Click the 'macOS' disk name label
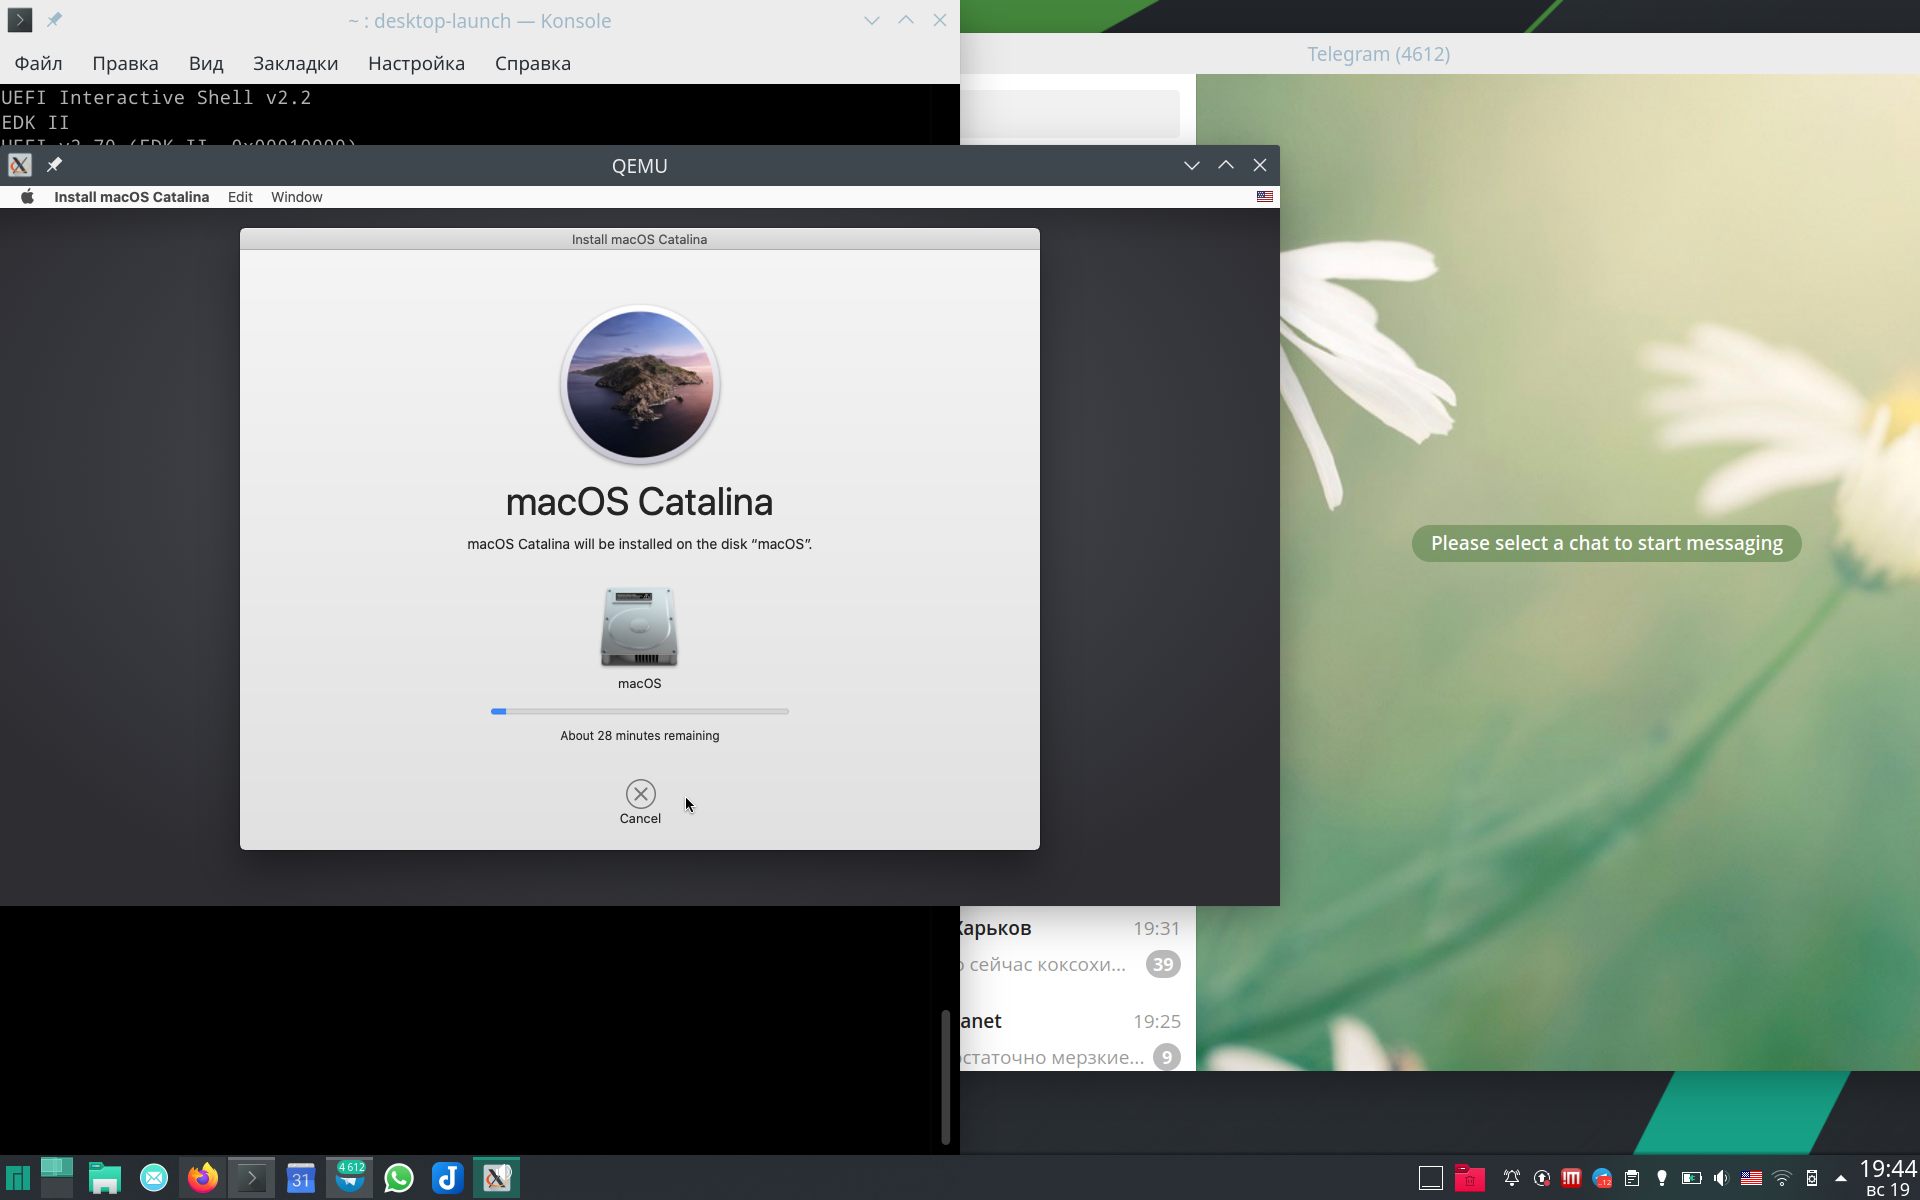Viewport: 1920px width, 1200px height. [x=639, y=683]
